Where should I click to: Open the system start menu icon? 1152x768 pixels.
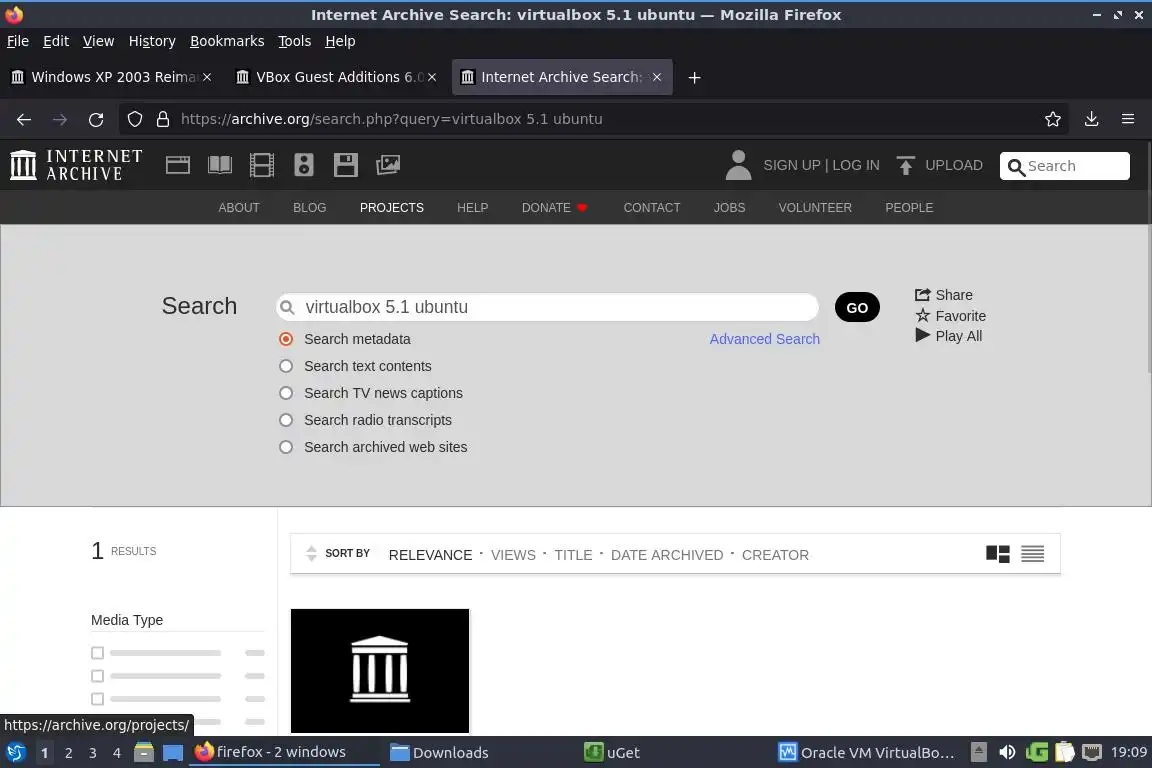15,753
